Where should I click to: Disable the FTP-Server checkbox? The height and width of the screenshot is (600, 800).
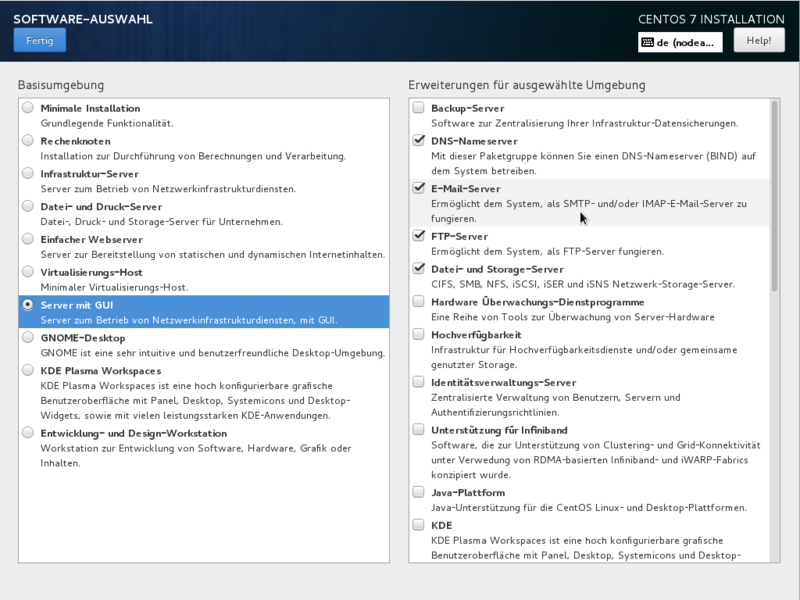click(x=418, y=236)
